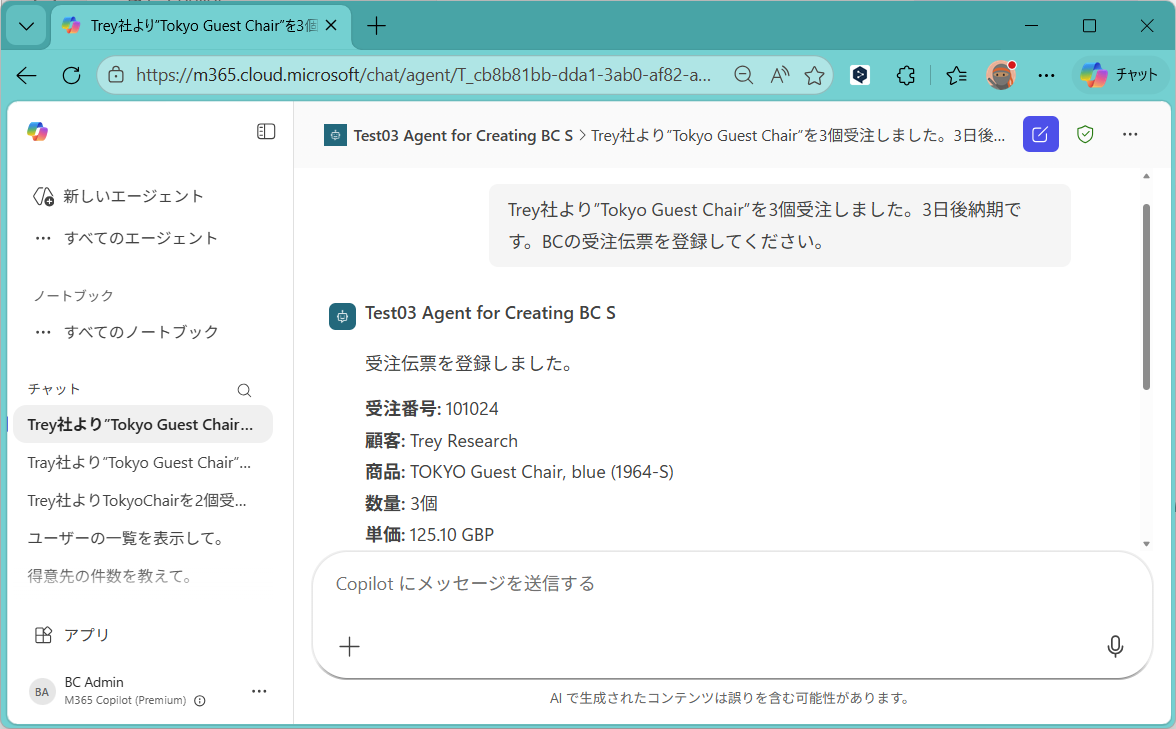View site information lock icon
This screenshot has height=729, width=1176.
click(116, 75)
